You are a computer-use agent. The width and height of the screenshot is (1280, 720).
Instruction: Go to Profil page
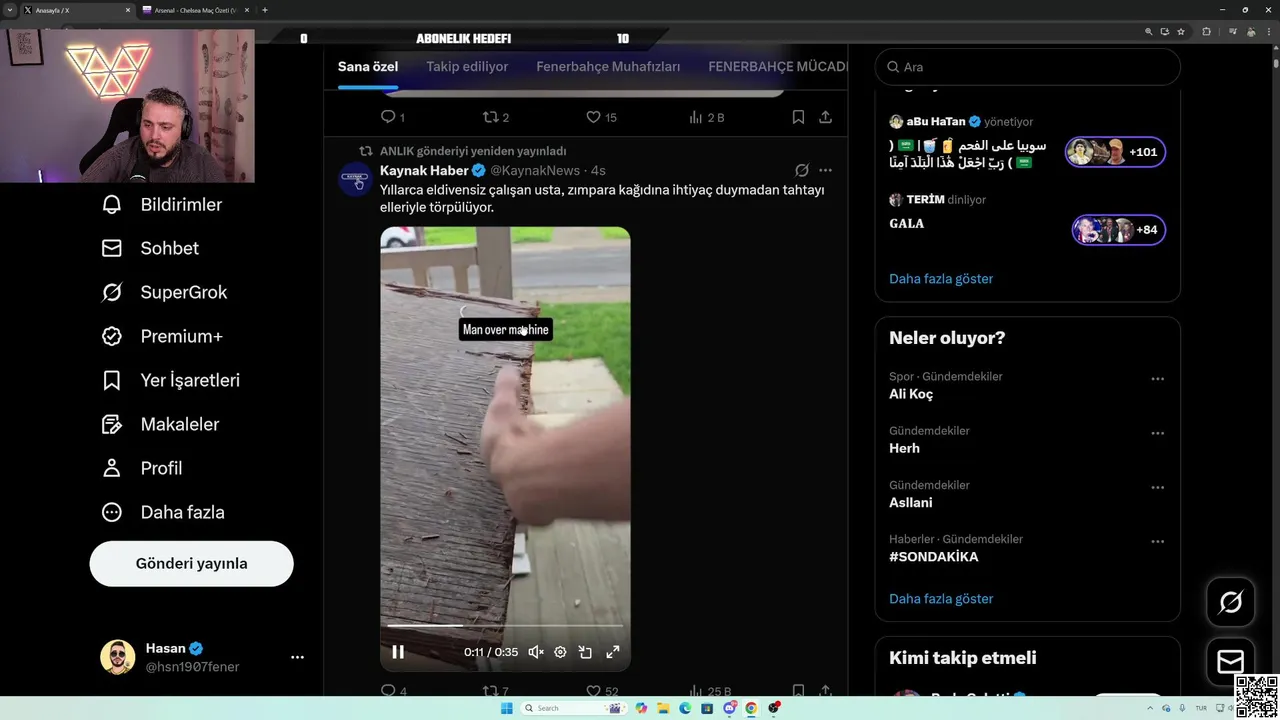coord(141,468)
